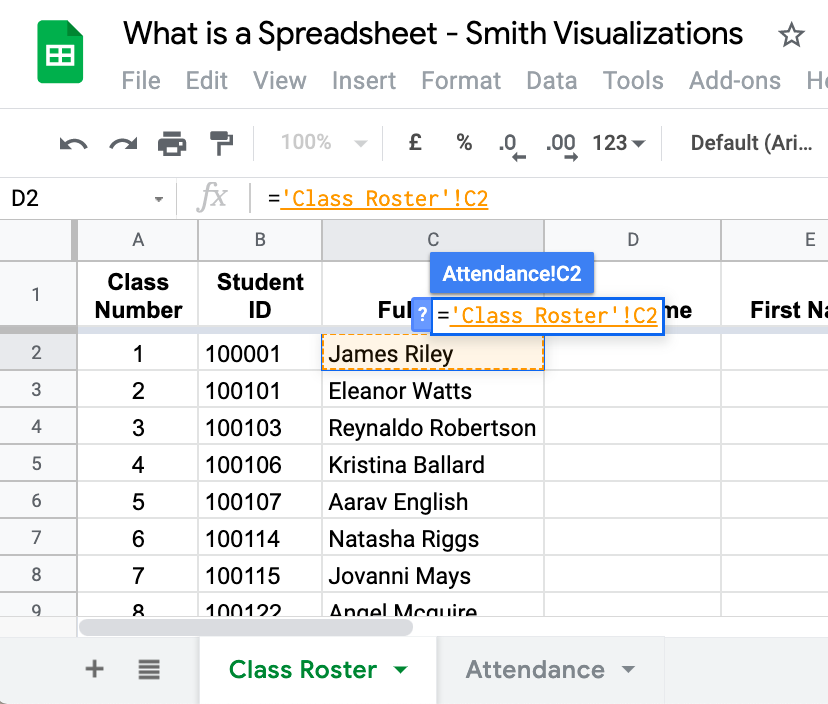Image resolution: width=828 pixels, height=704 pixels.
Task: Star the spreadsheet document
Action: click(x=791, y=35)
